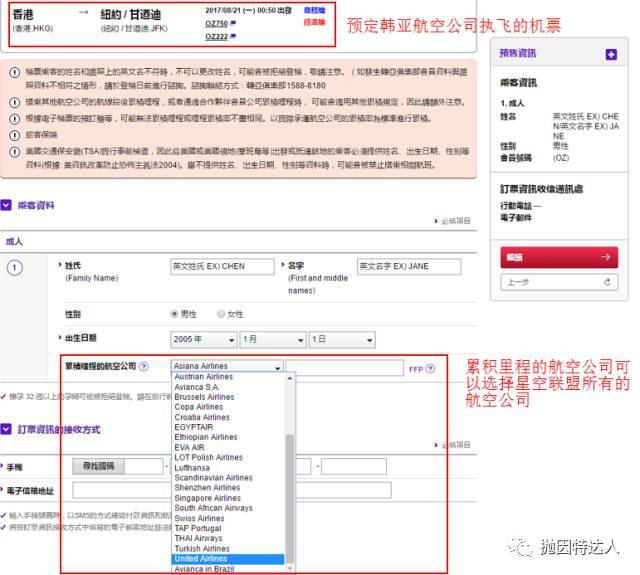
Task: Click the red continue button
Action: click(559, 258)
